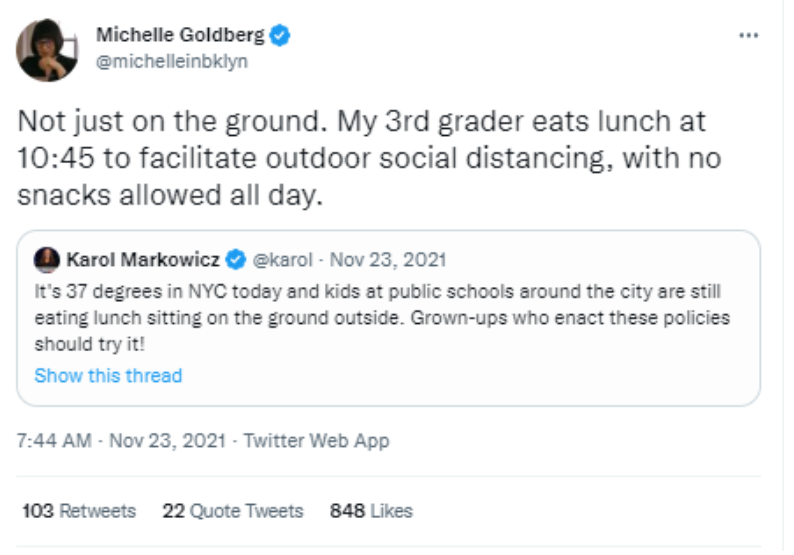The height and width of the screenshot is (555, 794).
Task: Open the tweet's more options menu
Action: pos(748,36)
